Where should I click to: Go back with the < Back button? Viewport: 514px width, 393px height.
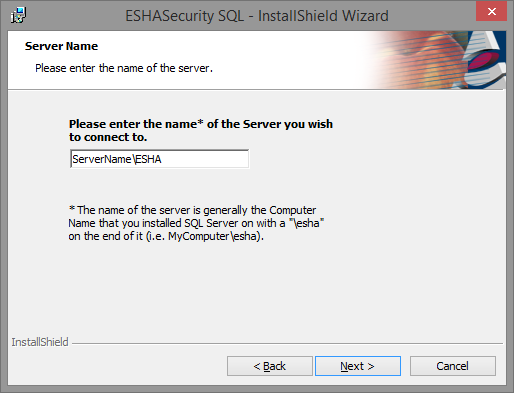pos(270,366)
